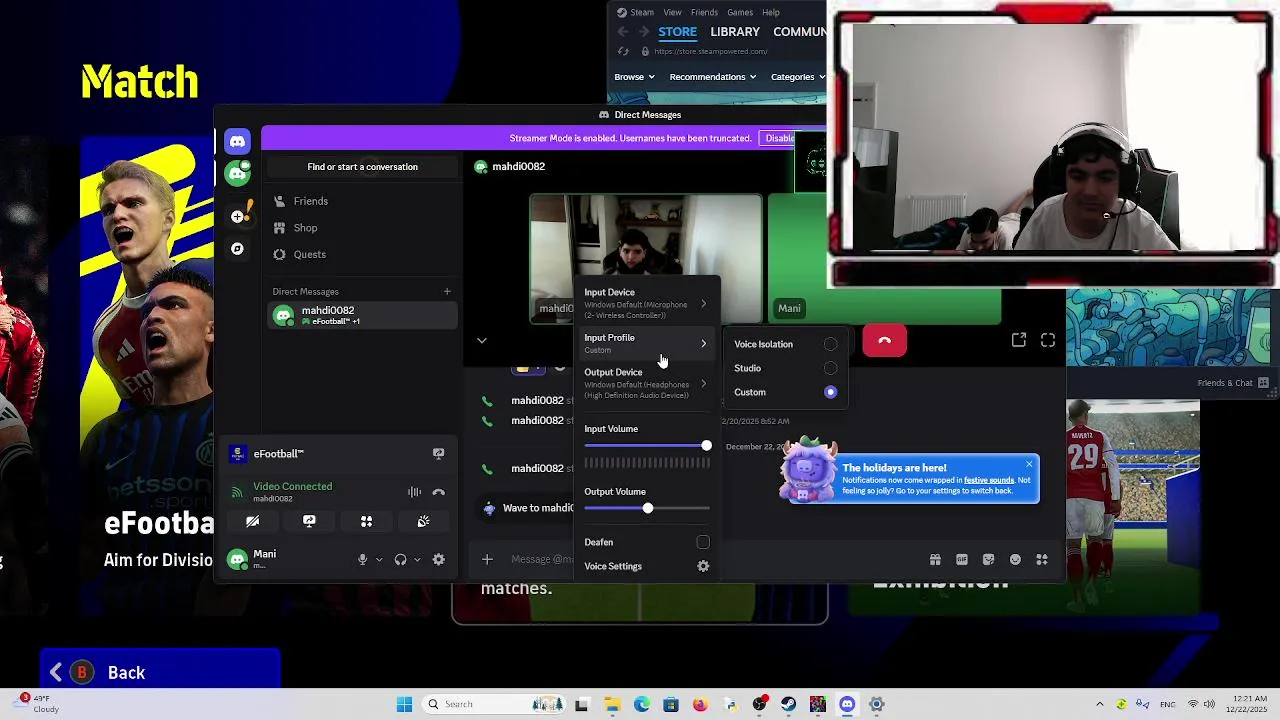Click Find or start a conversation box

(x=362, y=166)
